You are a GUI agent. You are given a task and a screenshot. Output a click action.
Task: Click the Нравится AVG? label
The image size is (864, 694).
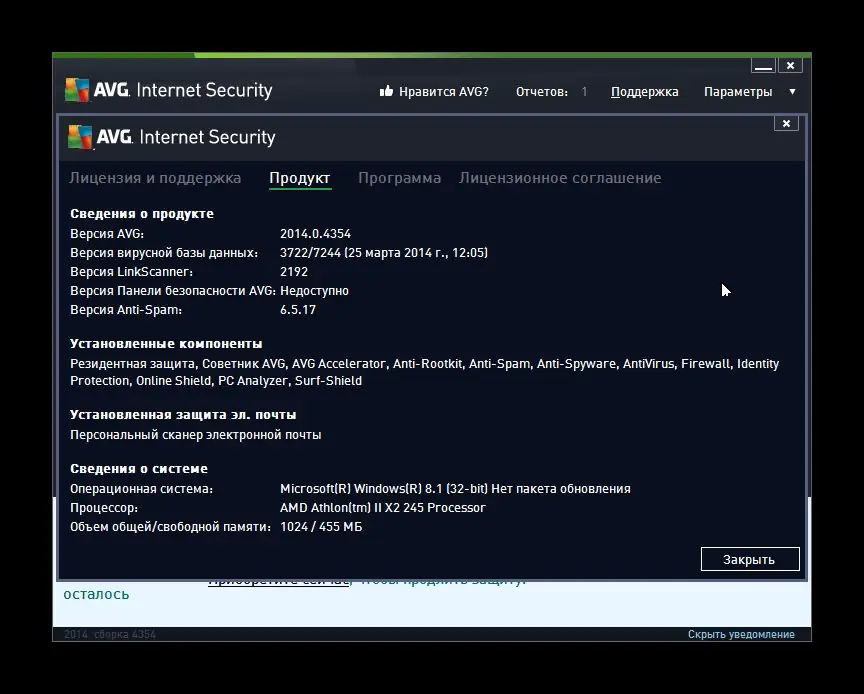tap(444, 92)
